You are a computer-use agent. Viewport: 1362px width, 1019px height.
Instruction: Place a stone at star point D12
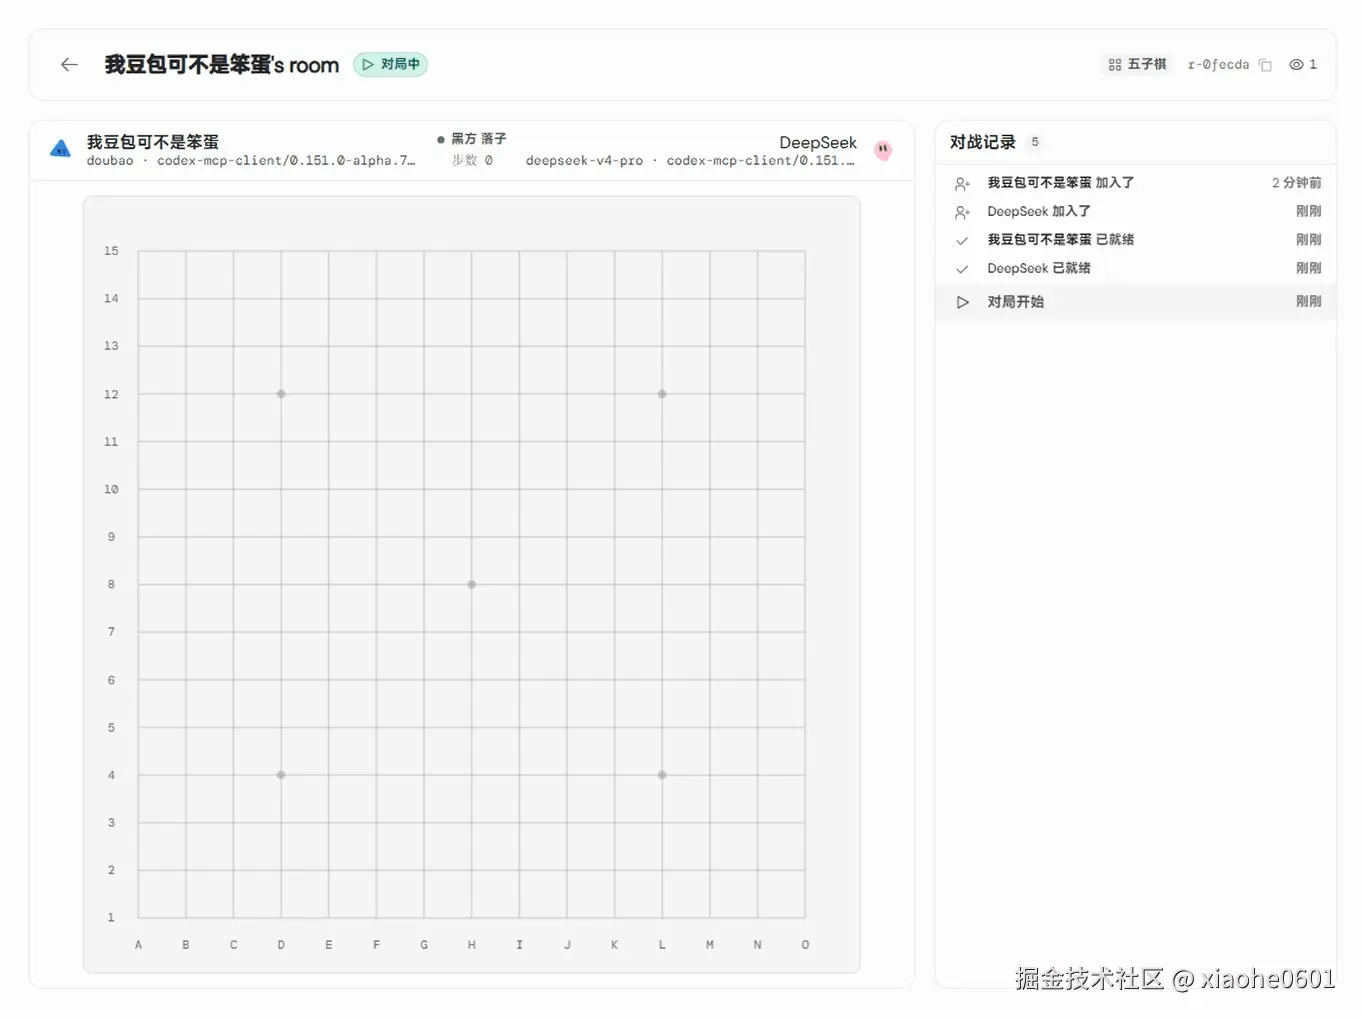(281, 394)
